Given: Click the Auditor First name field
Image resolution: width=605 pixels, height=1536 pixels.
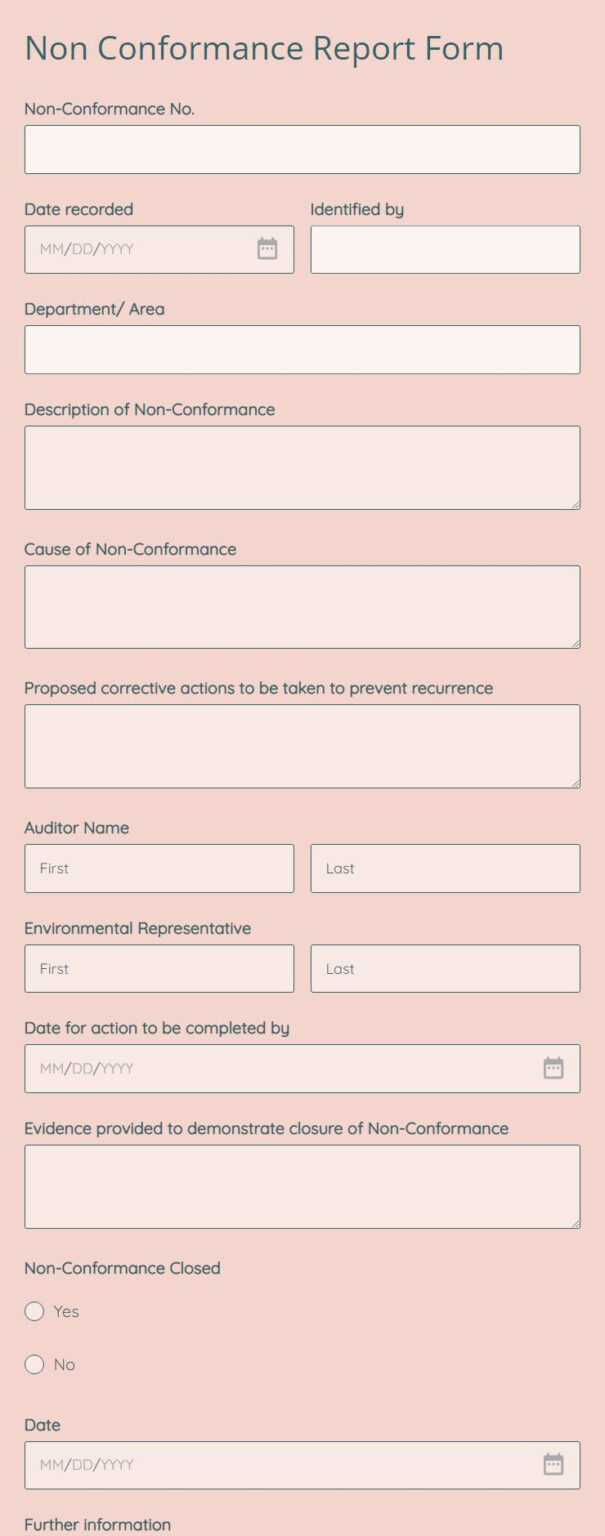Looking at the screenshot, I should click(x=158, y=868).
